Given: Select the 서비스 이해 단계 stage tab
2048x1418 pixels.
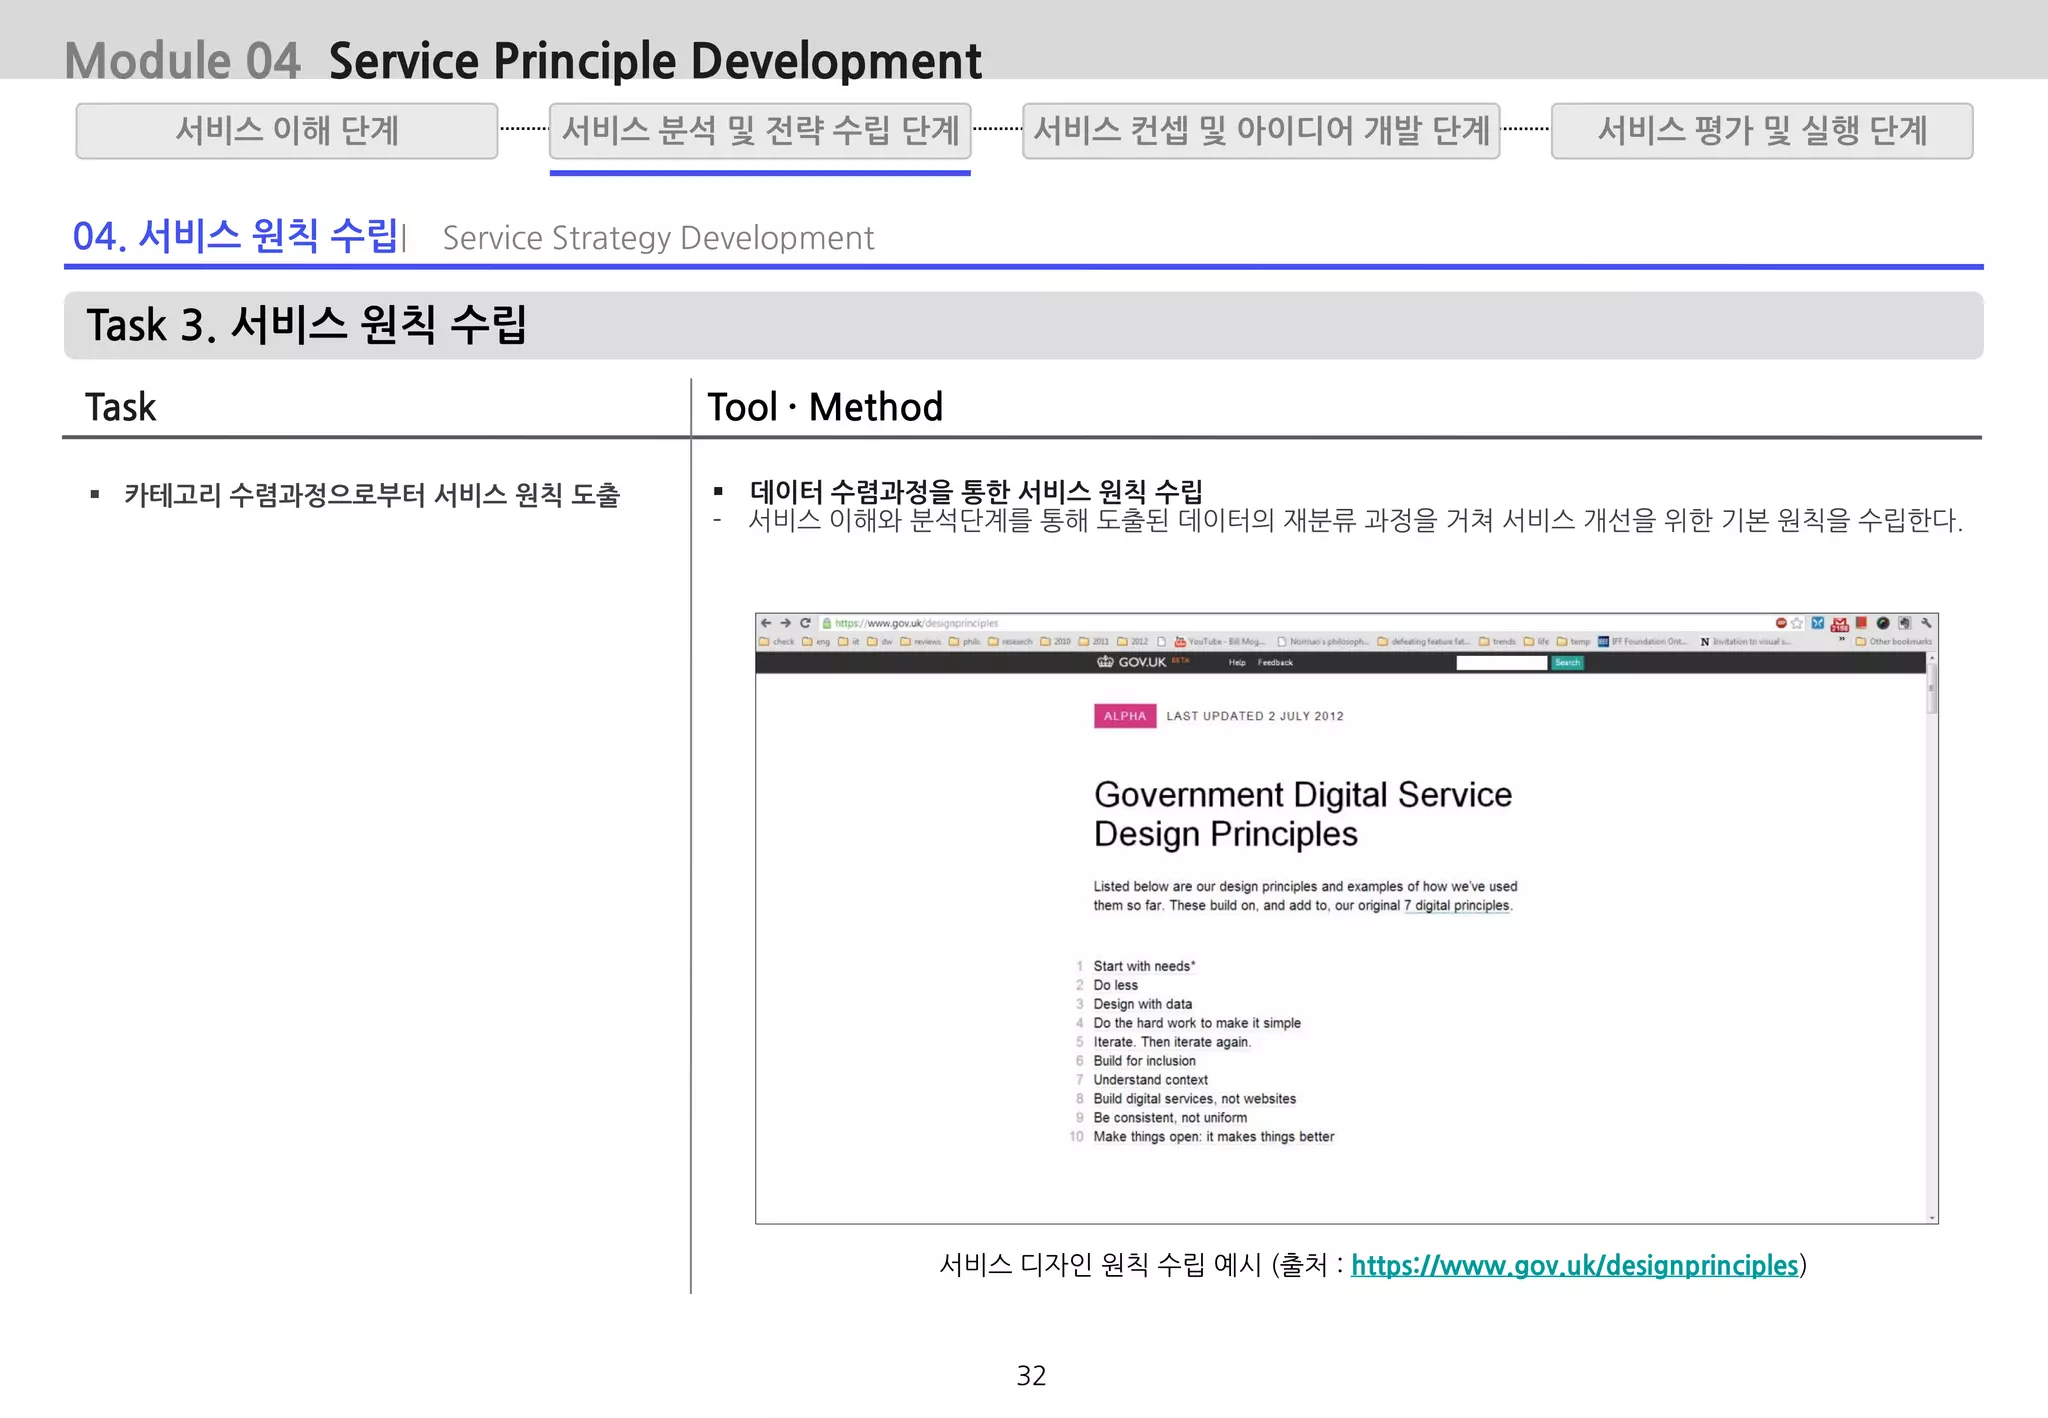Looking at the screenshot, I should point(287,131).
